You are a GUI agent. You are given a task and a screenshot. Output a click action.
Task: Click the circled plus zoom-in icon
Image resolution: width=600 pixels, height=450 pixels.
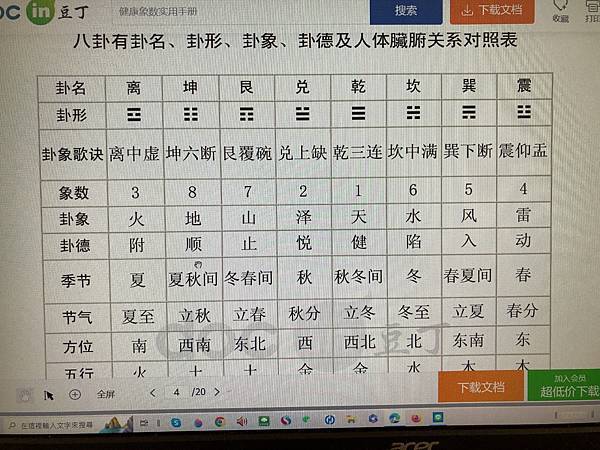pyautogui.click(x=75, y=394)
